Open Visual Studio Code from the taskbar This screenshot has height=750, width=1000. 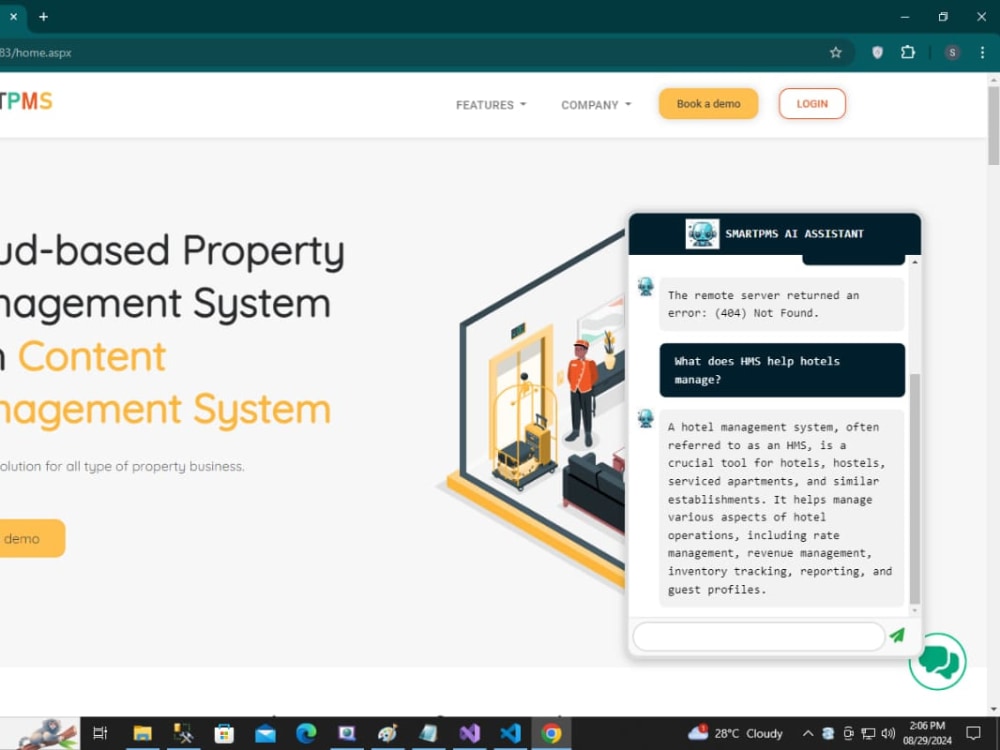510,733
